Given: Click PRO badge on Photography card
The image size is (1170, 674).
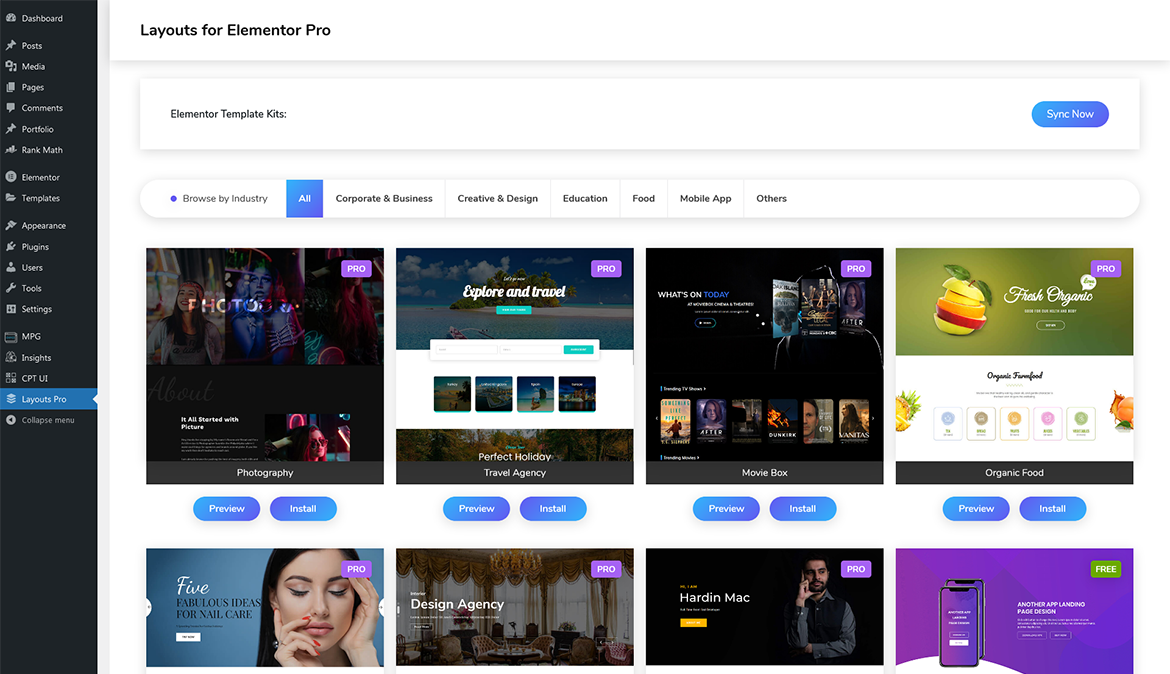Looking at the screenshot, I should [356, 269].
